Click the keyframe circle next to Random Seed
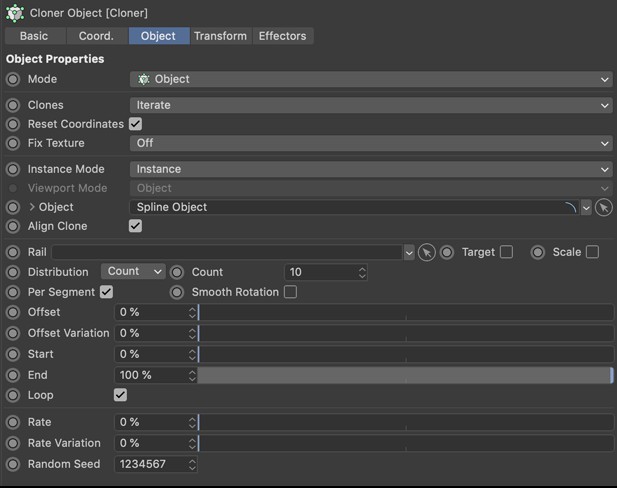 tap(13, 464)
